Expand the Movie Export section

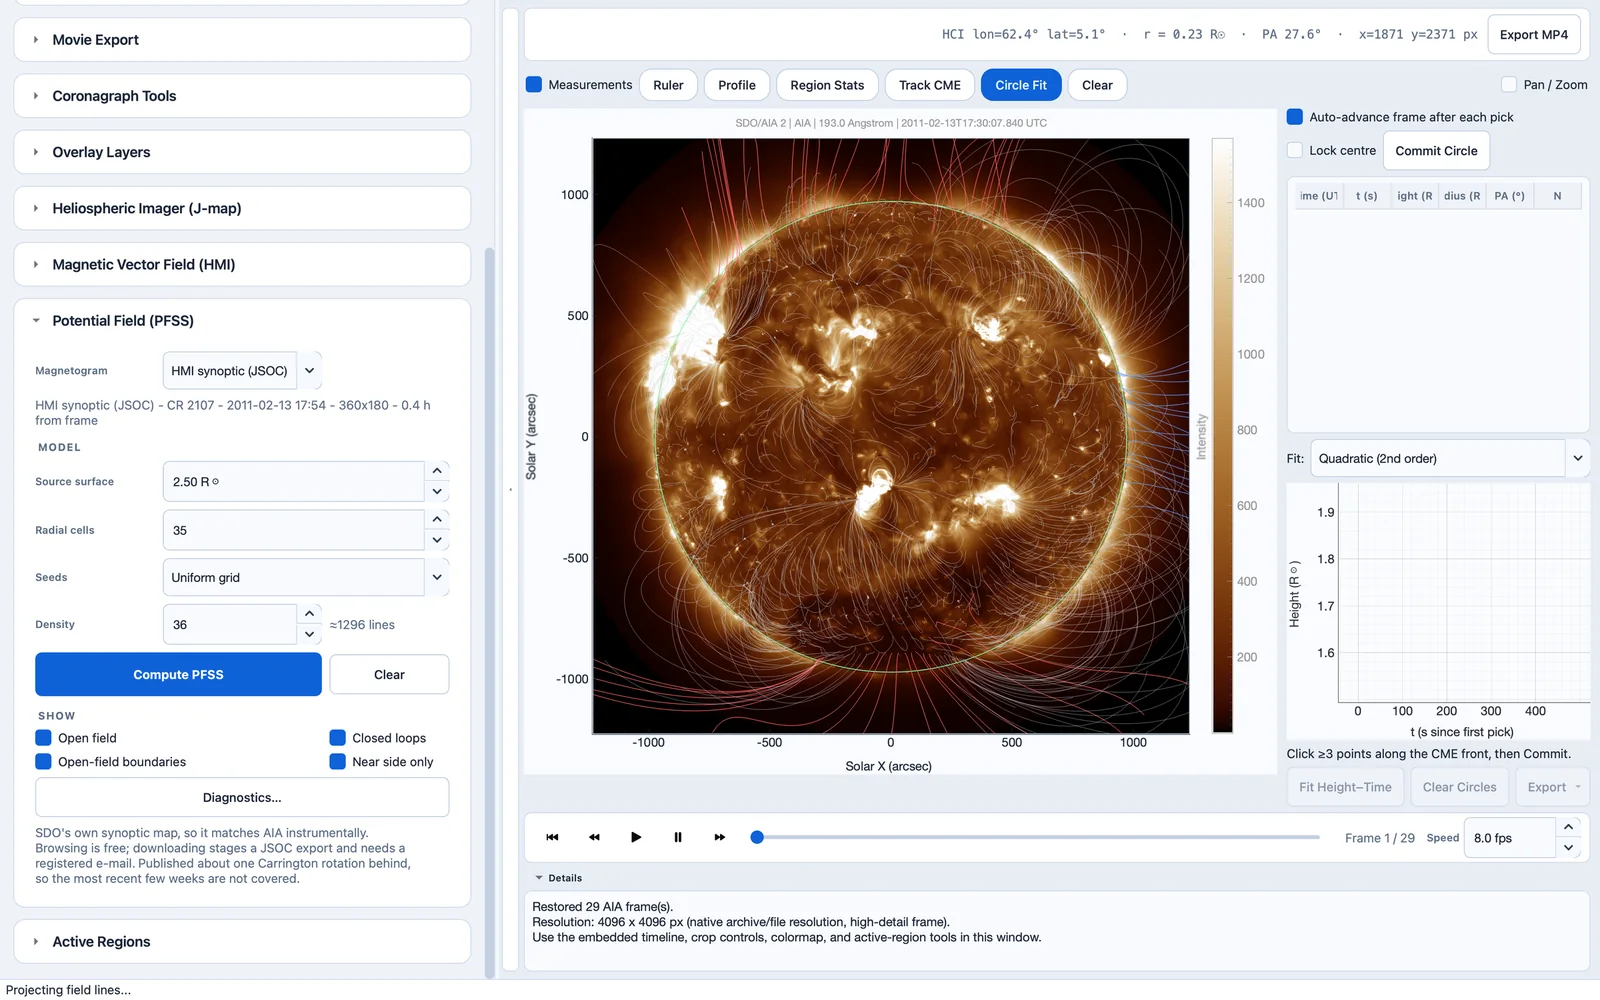242,40
